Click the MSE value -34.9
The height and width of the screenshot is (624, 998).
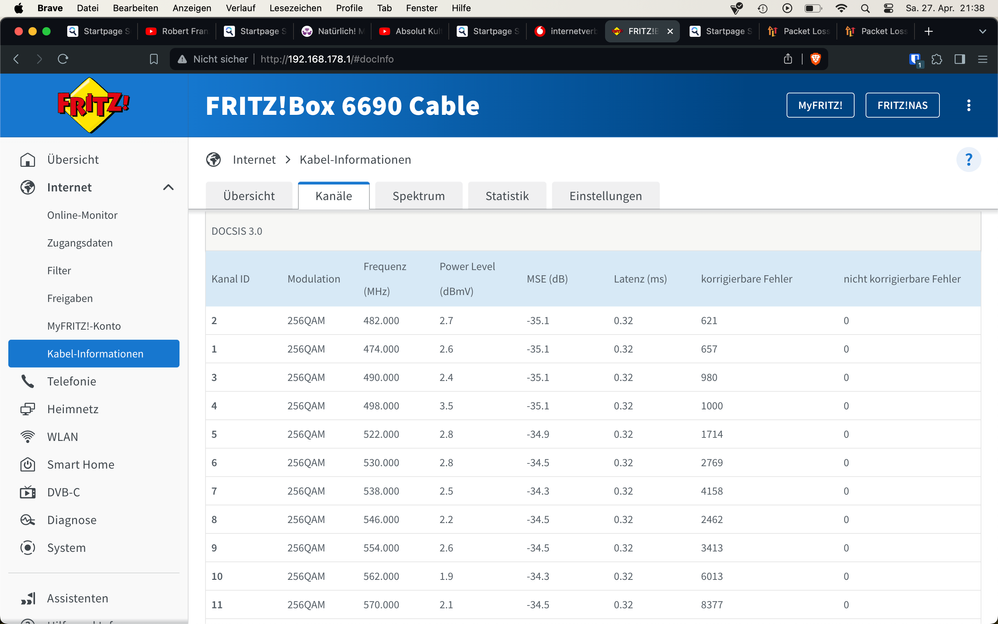coord(538,434)
